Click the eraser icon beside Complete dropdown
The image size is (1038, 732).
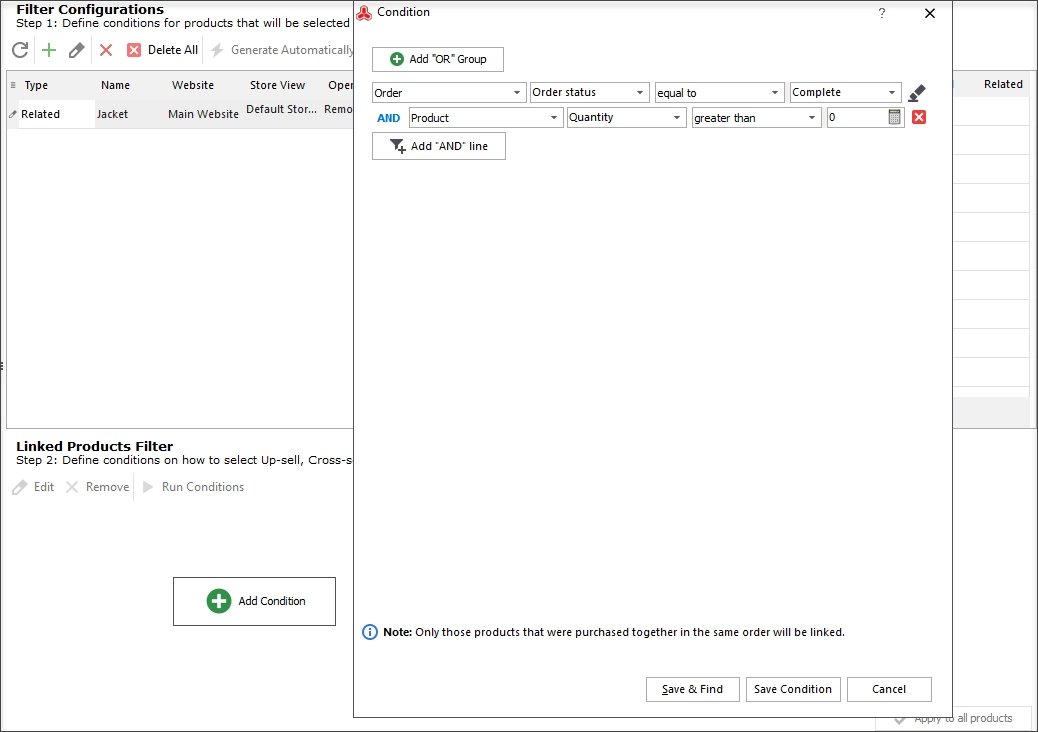point(917,93)
